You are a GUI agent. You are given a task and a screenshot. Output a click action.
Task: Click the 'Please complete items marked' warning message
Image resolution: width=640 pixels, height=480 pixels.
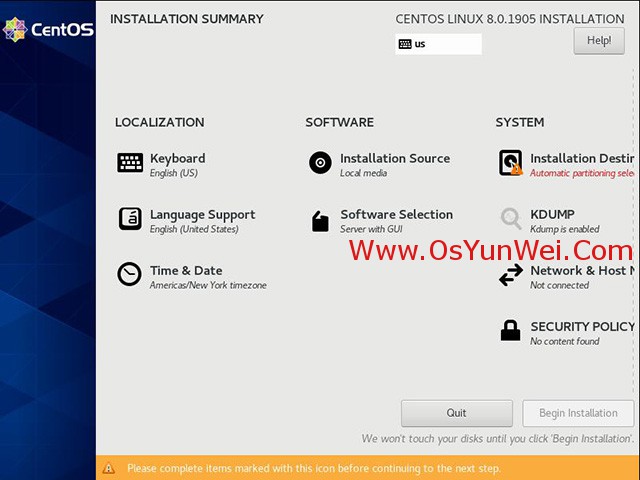click(313, 468)
